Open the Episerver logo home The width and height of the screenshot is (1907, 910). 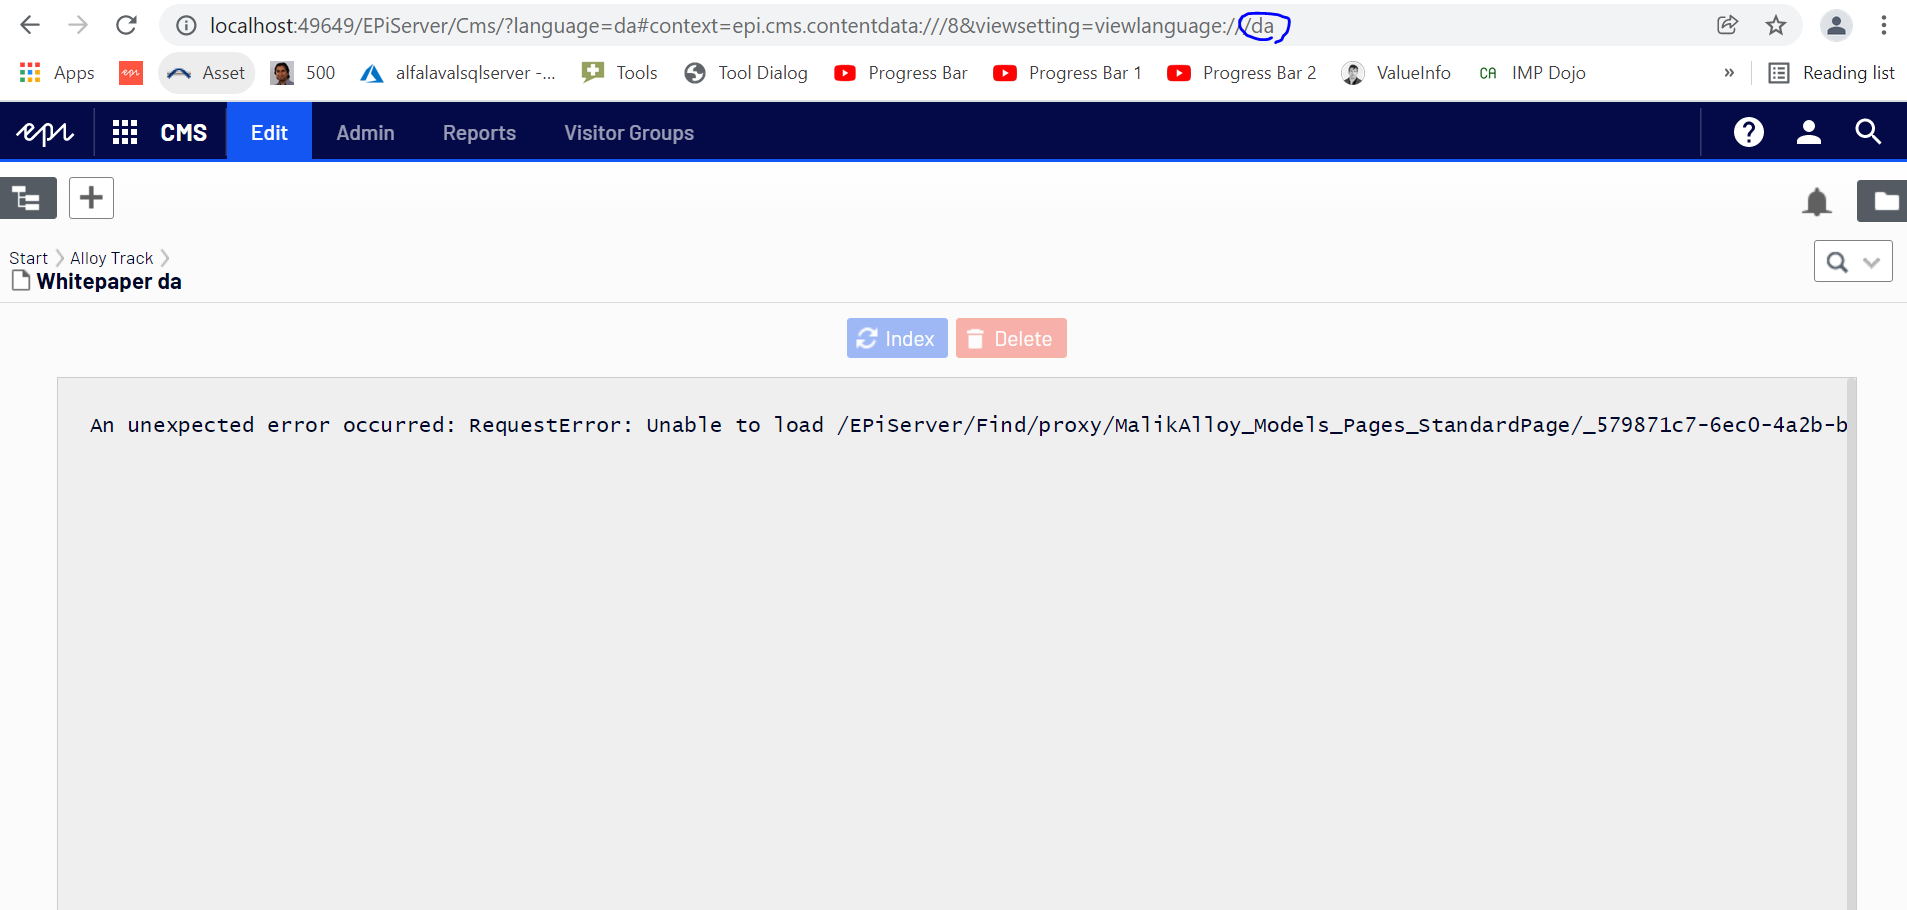(x=45, y=132)
